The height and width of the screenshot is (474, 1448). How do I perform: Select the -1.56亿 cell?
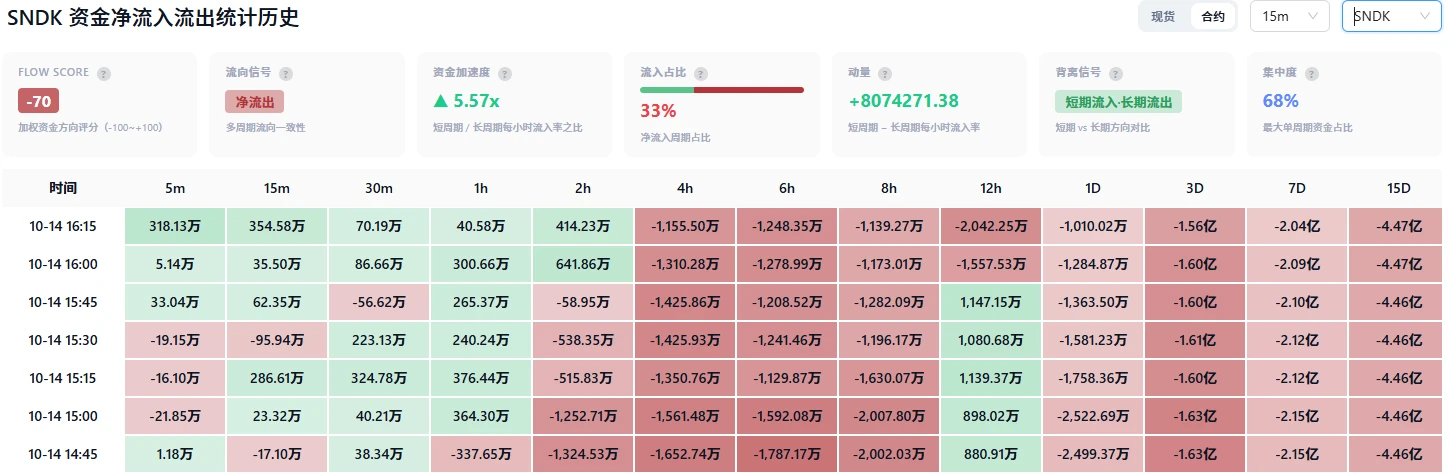(1195, 226)
